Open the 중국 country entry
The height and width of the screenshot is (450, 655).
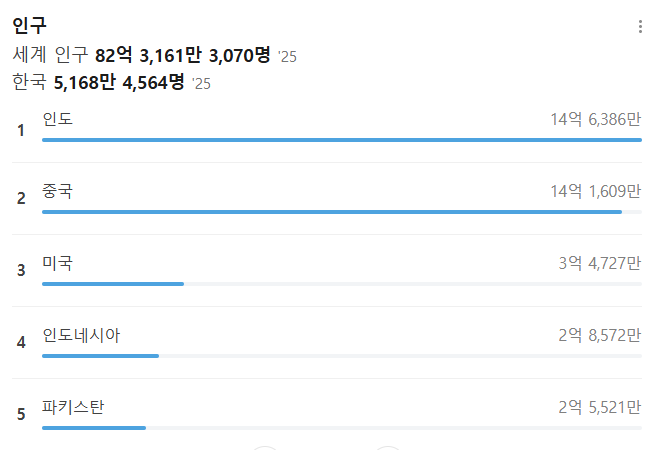58,192
